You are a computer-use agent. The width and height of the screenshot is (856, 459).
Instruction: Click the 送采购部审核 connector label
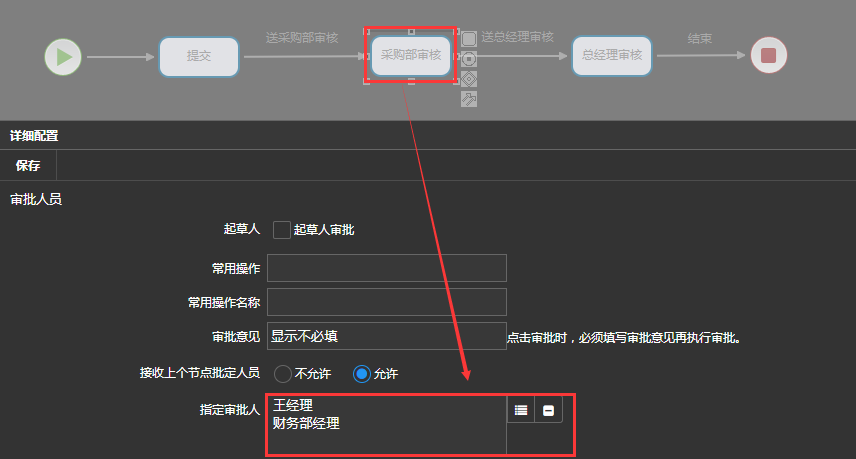coord(302,38)
